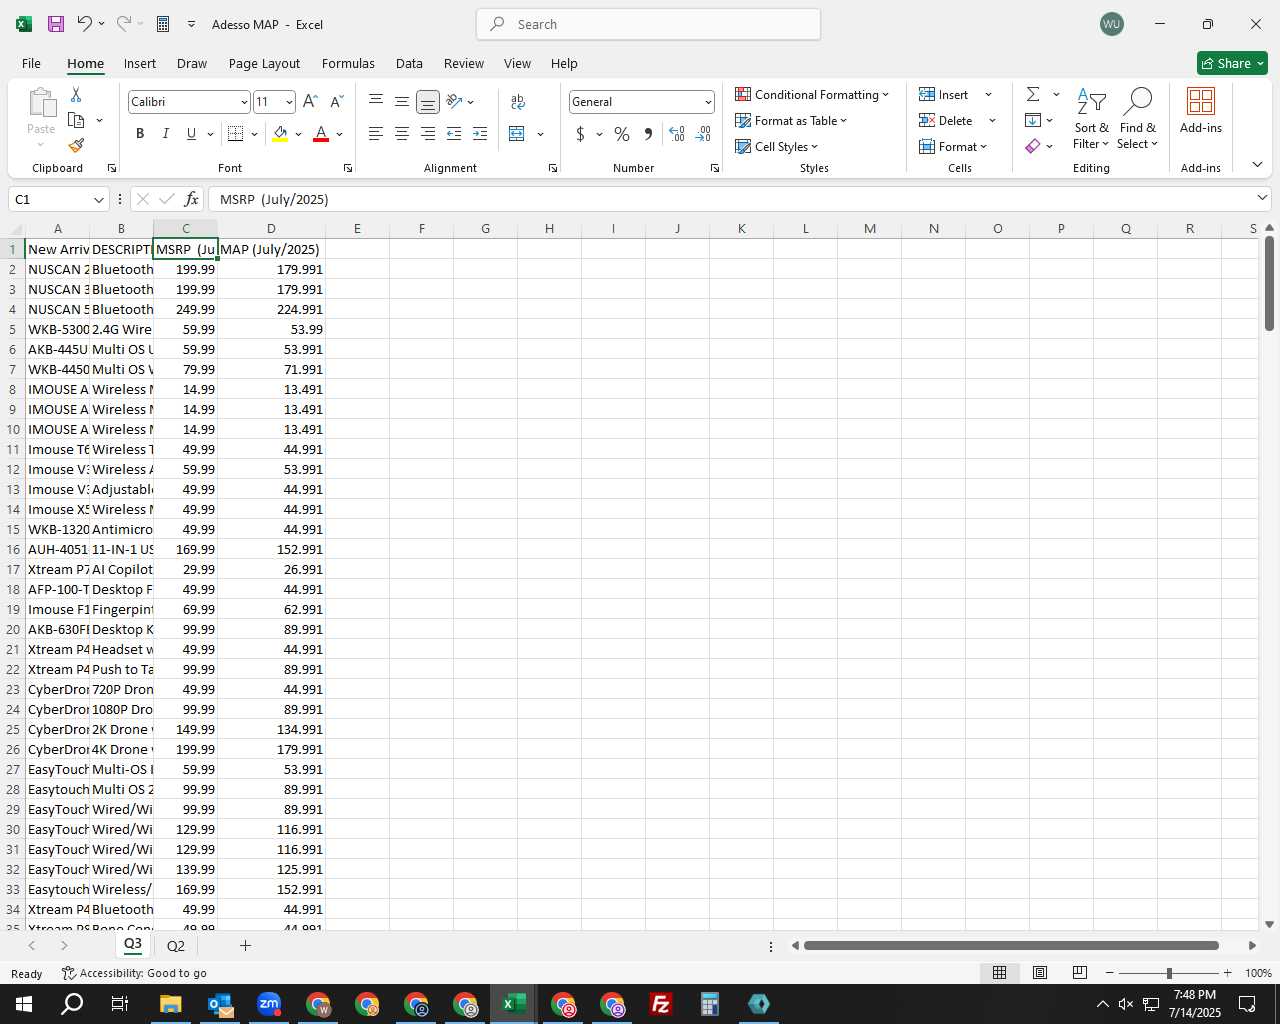The height and width of the screenshot is (1024, 1280).
Task: Switch to the Insert ribbon tab
Action: click(140, 63)
